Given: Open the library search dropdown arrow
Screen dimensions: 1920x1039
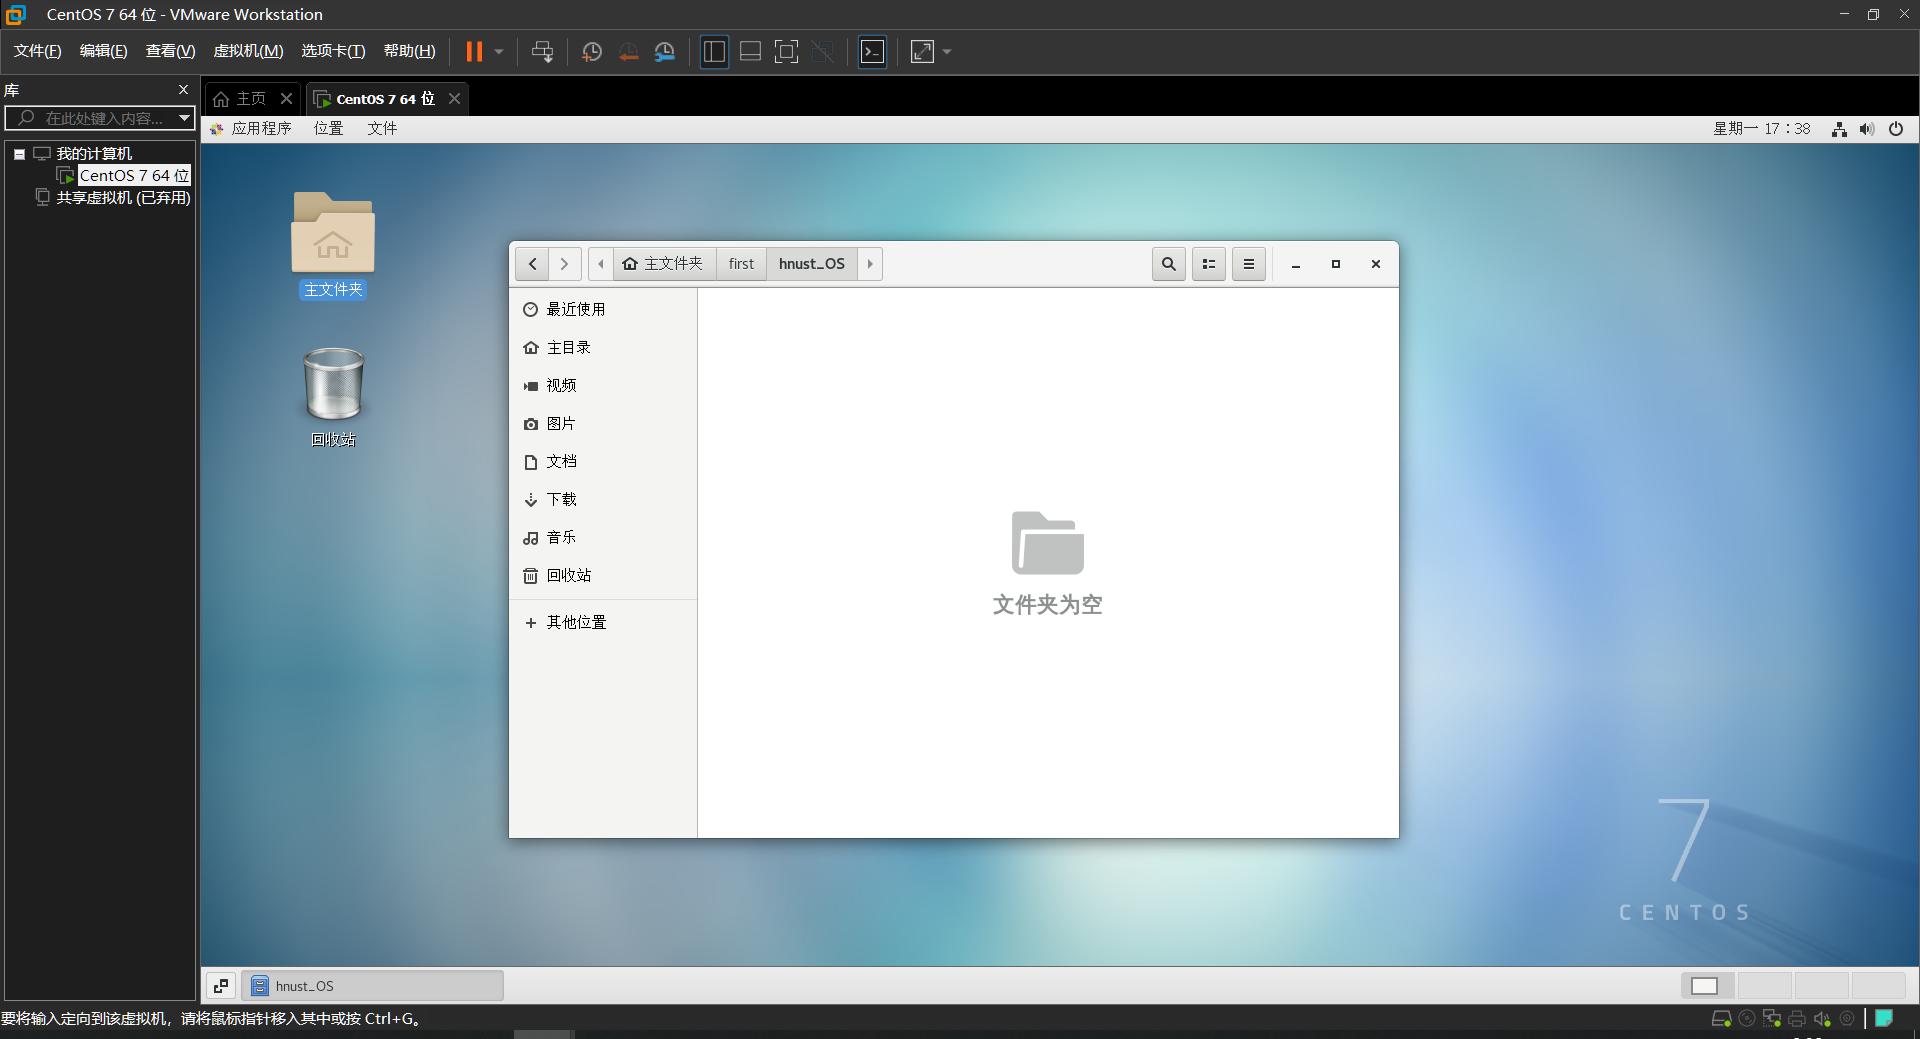Looking at the screenshot, I should pos(184,118).
